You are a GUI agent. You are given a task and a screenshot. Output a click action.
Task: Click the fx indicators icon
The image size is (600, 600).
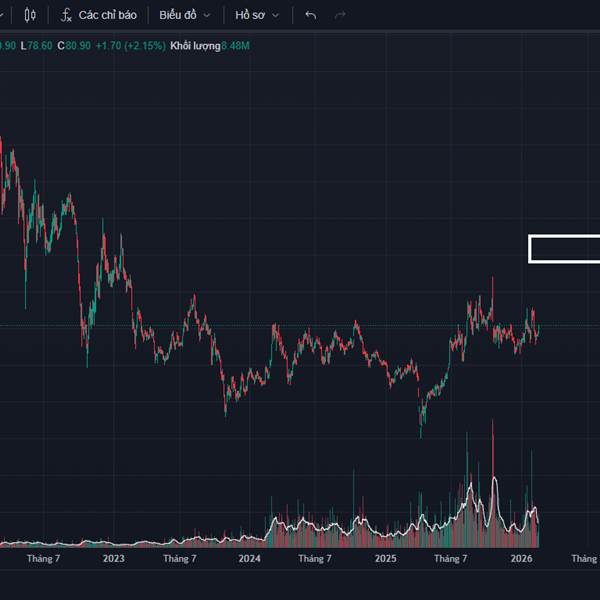66,15
